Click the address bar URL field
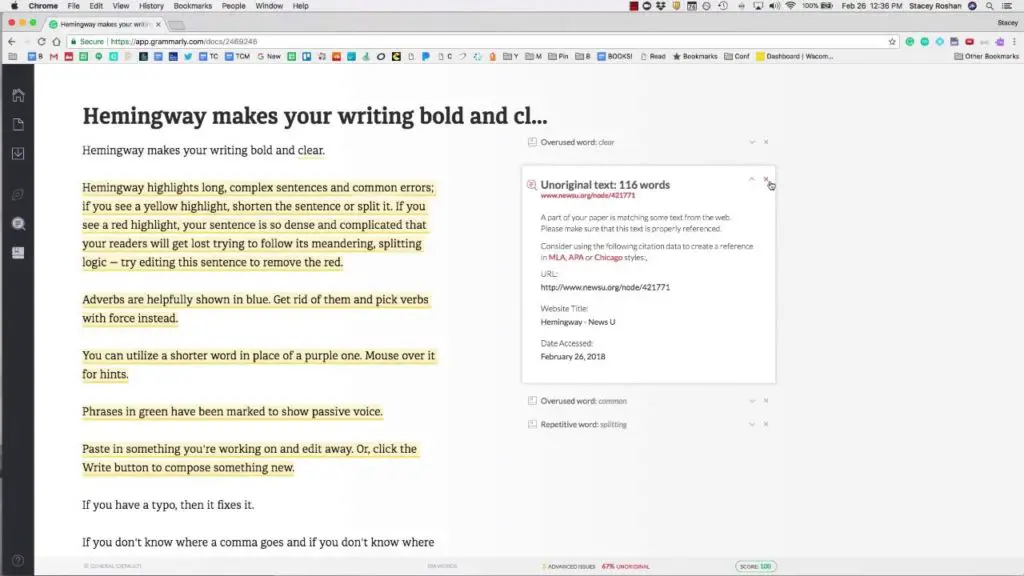Viewport: 1024px width, 576px height. click(x=483, y=41)
